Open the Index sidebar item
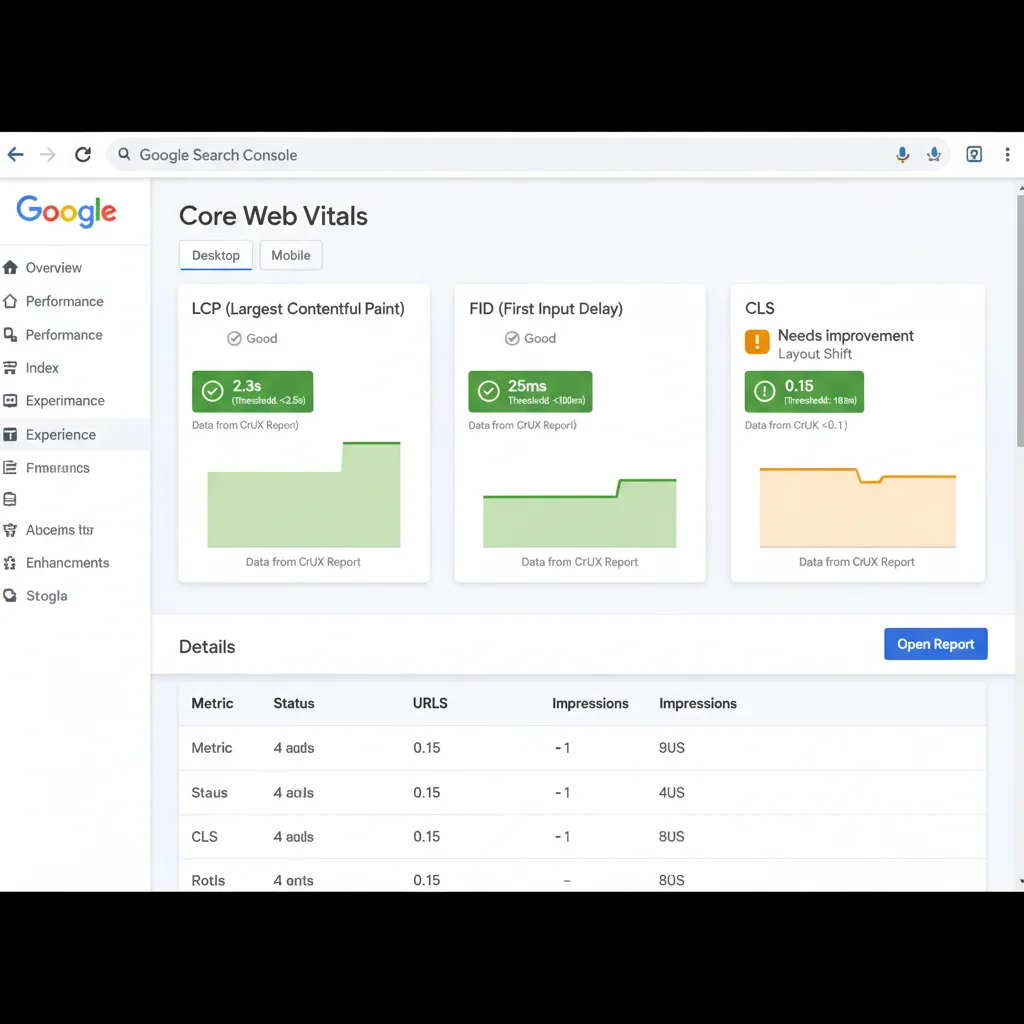 point(42,368)
